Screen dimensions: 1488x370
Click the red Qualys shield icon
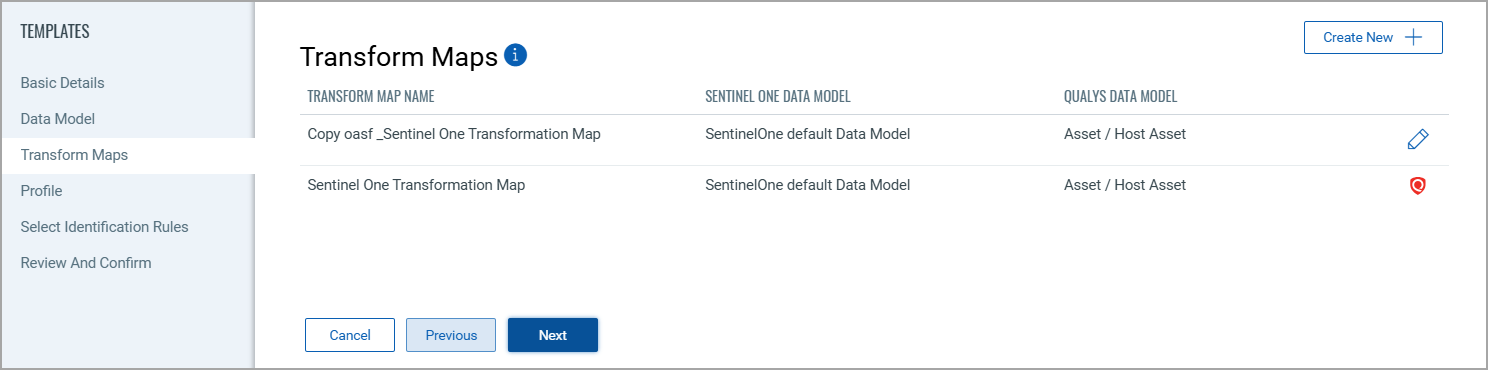pos(1417,186)
